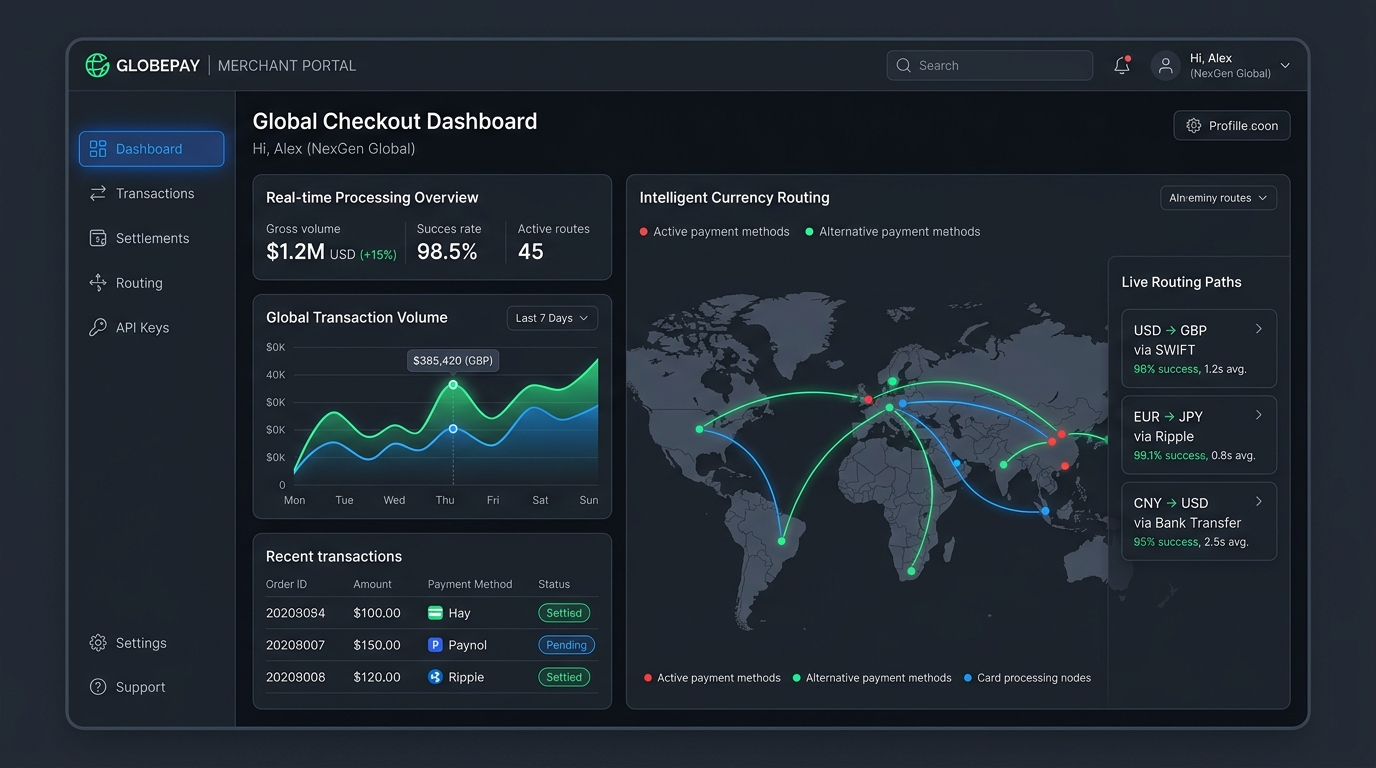Screen dimensions: 1376x768
Task: Open the USD → GBP via SWIFT card
Action: [x=1199, y=349]
